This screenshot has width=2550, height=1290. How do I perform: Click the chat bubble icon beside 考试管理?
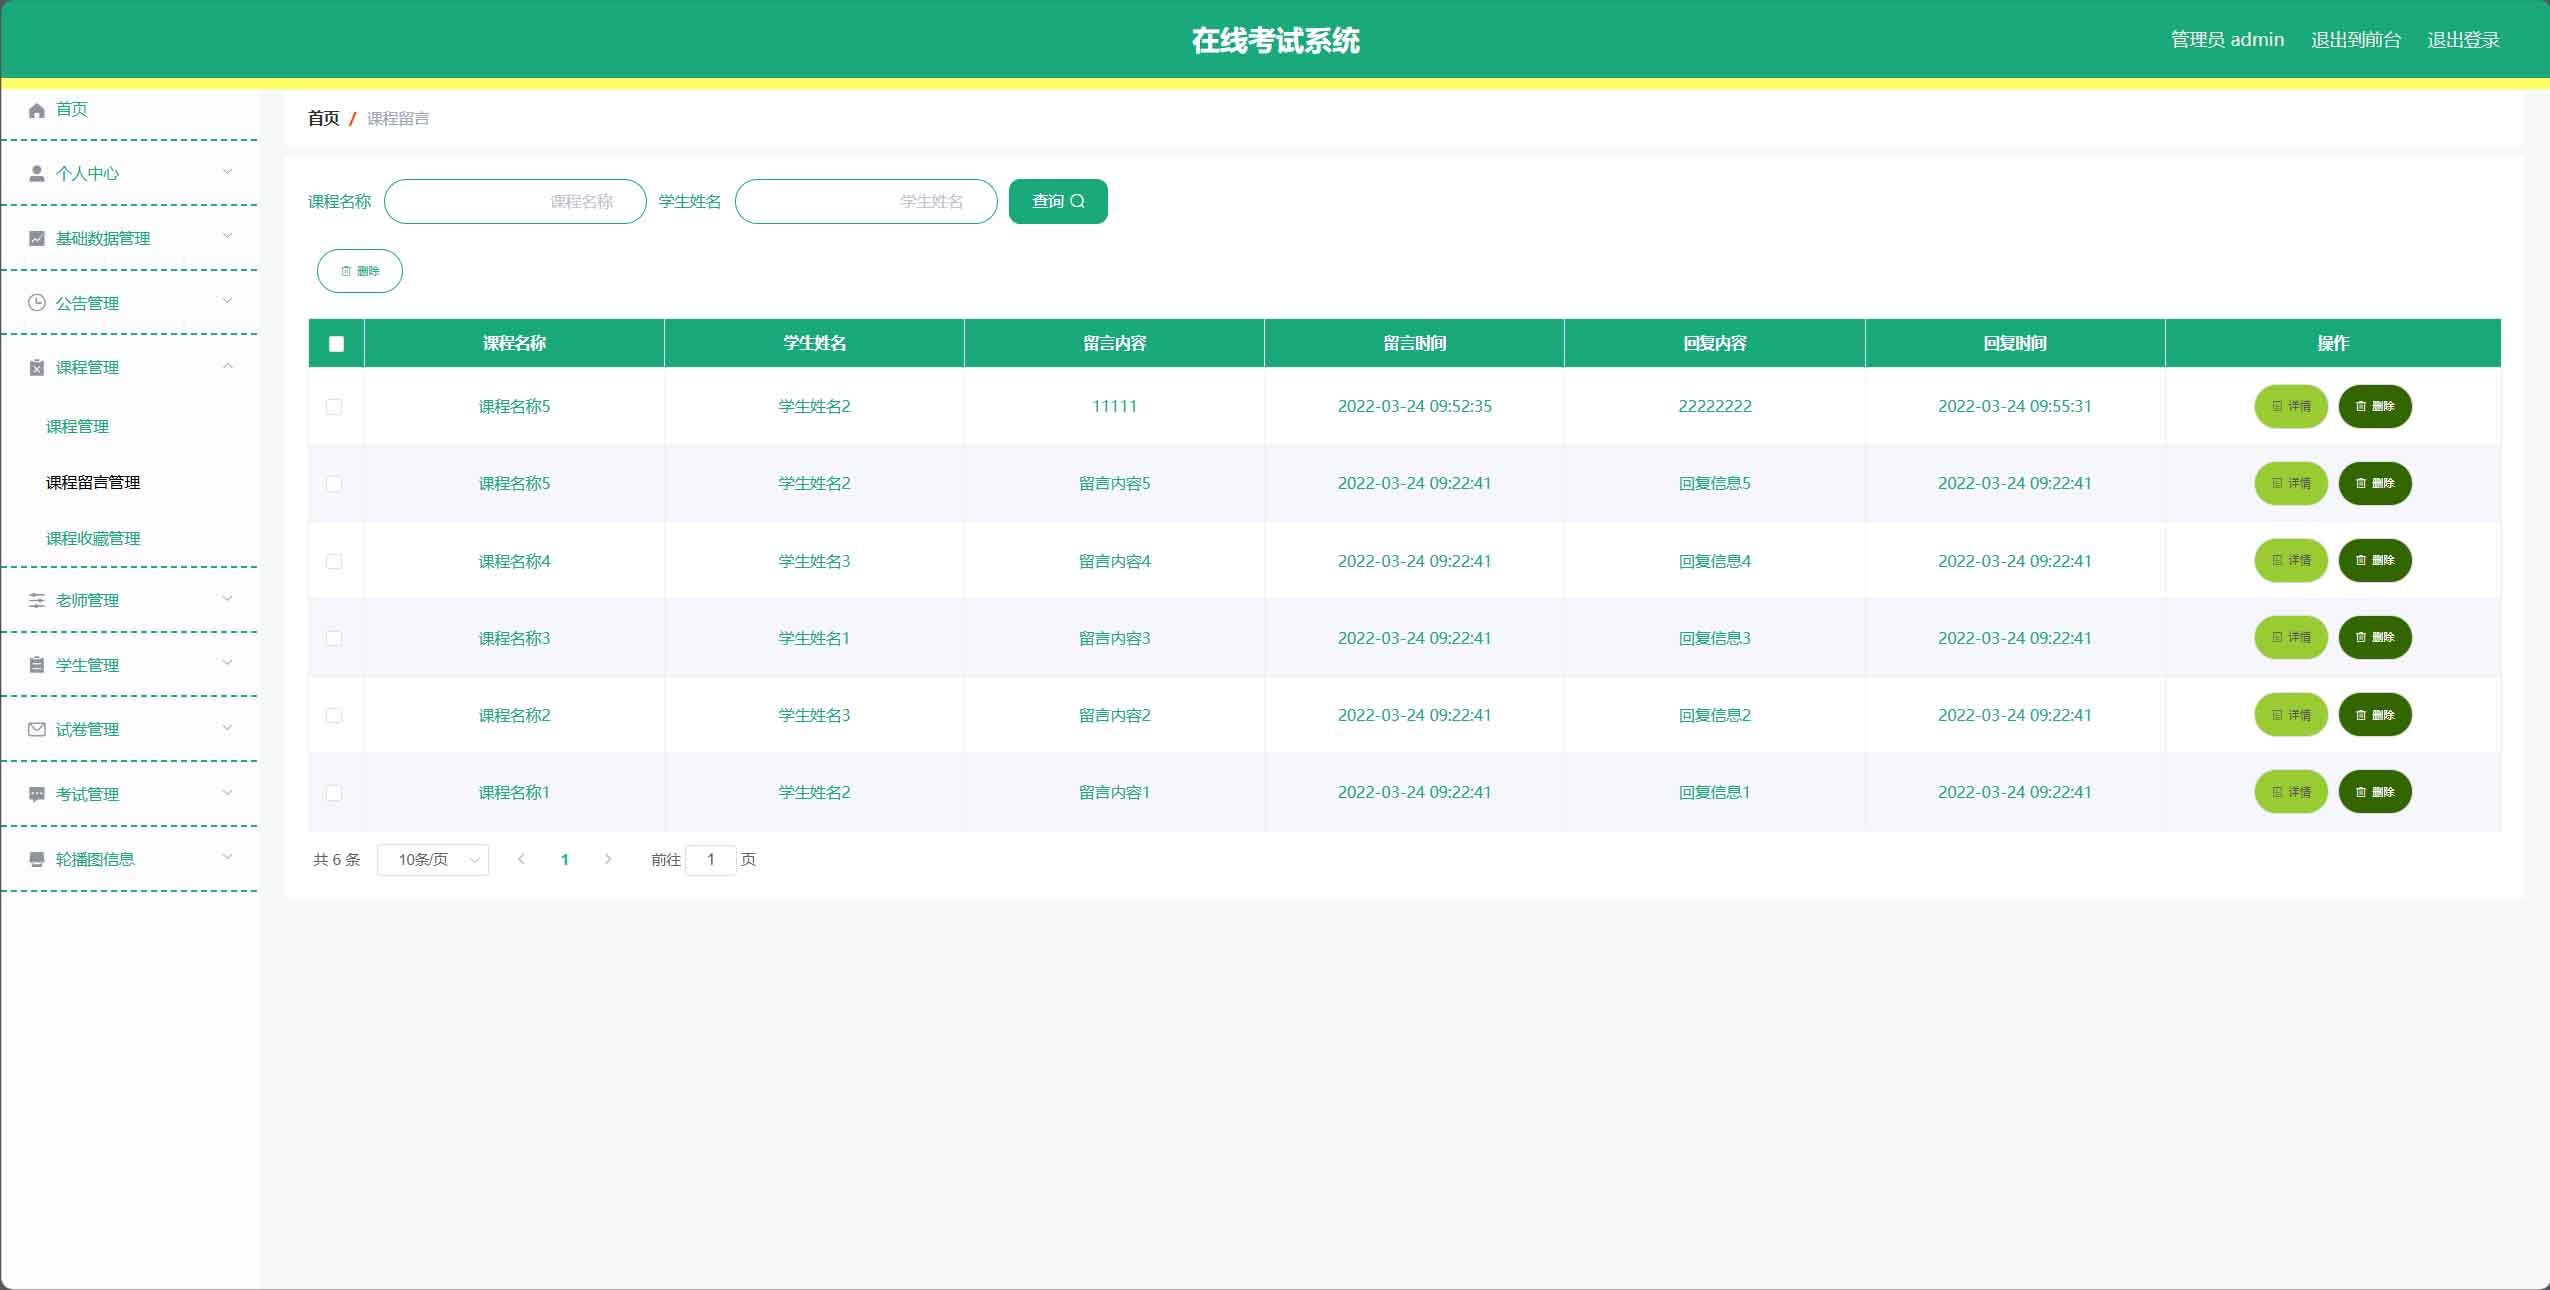pos(37,794)
